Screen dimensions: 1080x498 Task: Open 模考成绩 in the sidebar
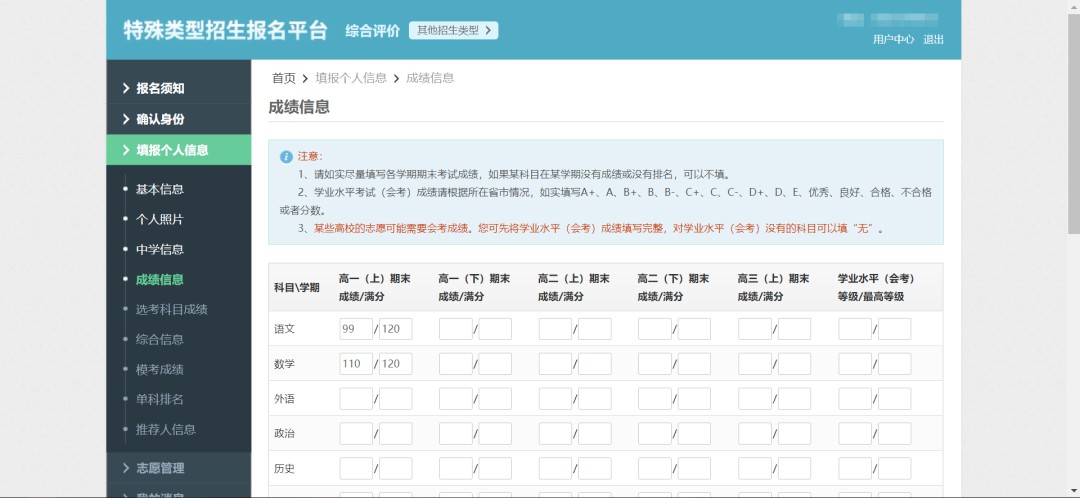point(160,369)
